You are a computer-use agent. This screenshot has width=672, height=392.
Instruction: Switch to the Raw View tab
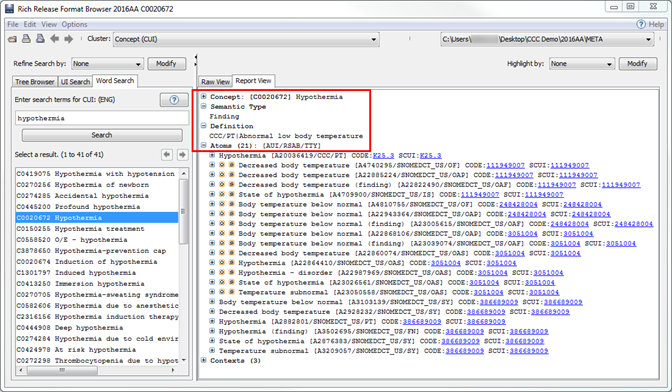point(216,82)
